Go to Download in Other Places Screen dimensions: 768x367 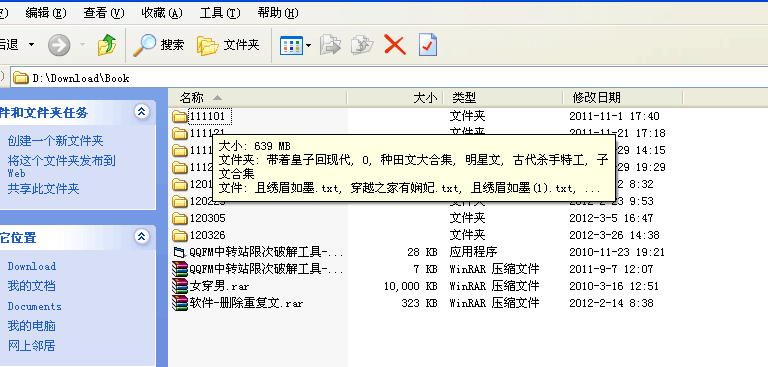(31, 267)
